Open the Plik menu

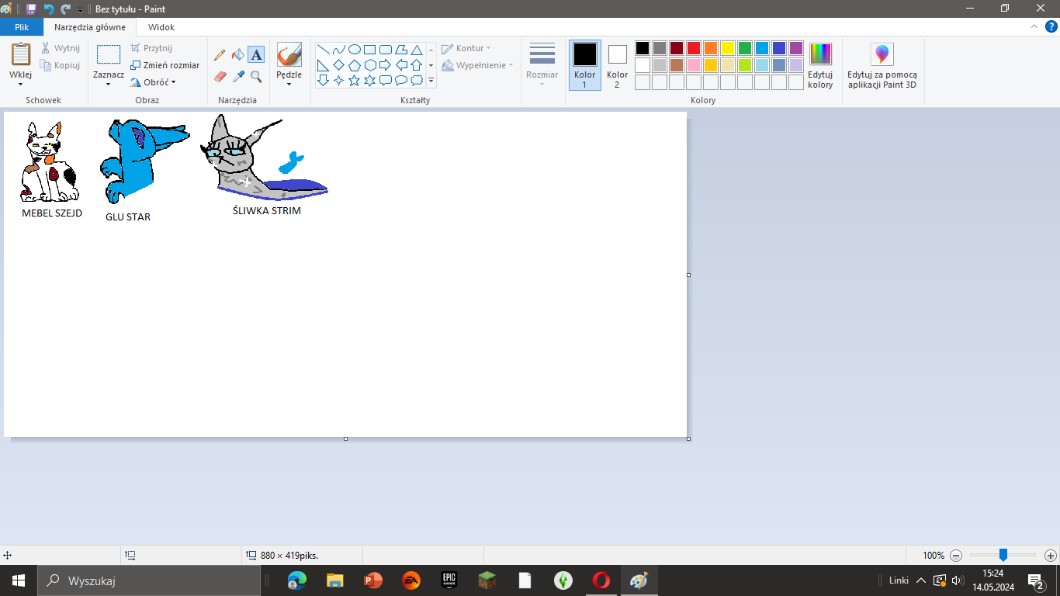point(21,28)
